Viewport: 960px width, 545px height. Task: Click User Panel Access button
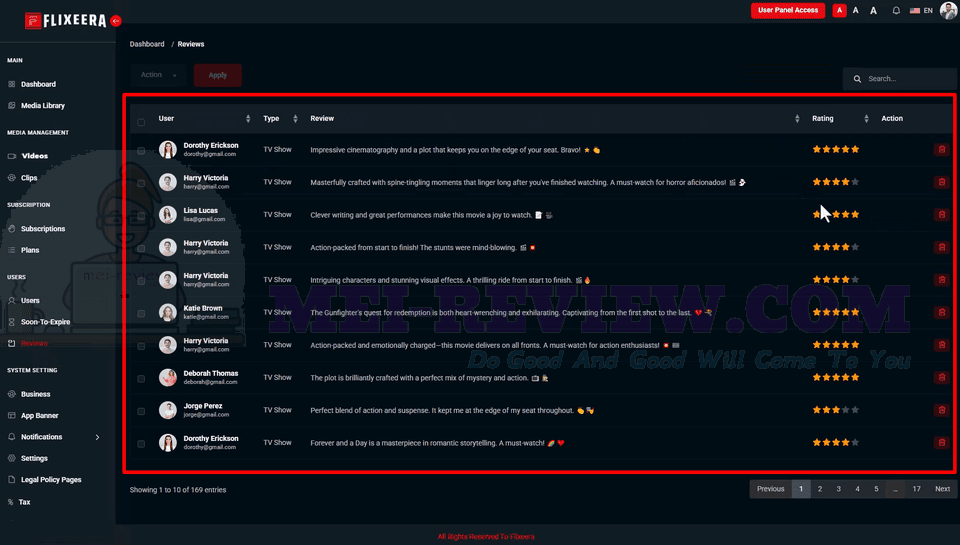787,10
